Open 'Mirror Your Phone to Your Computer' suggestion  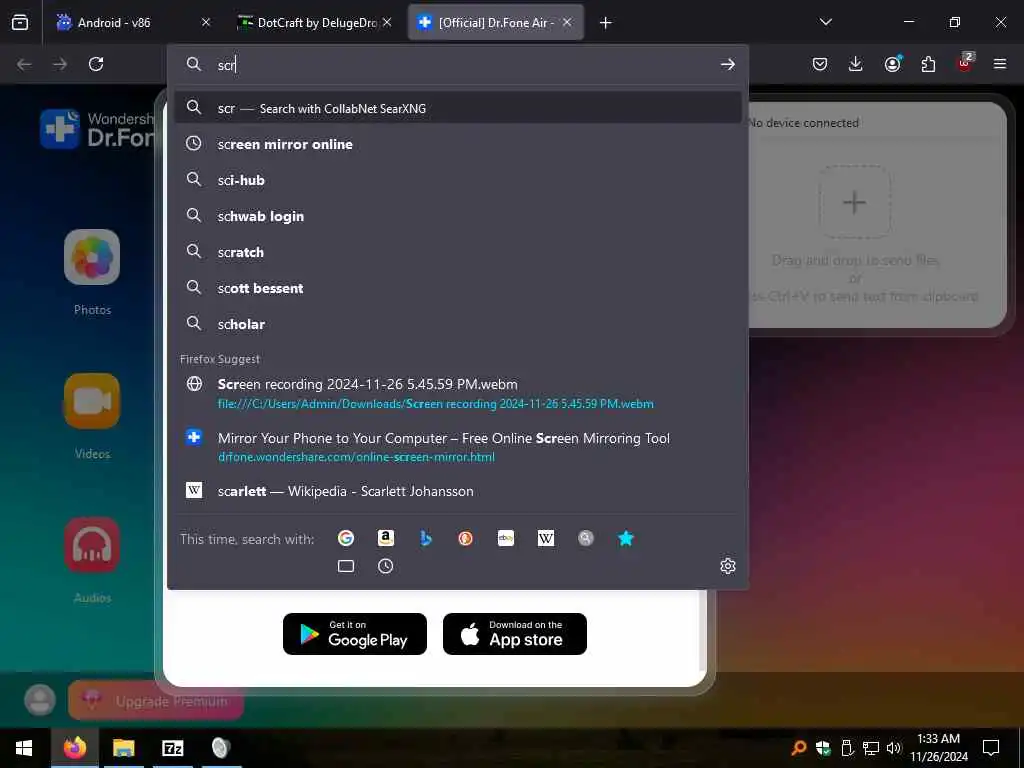click(x=458, y=447)
